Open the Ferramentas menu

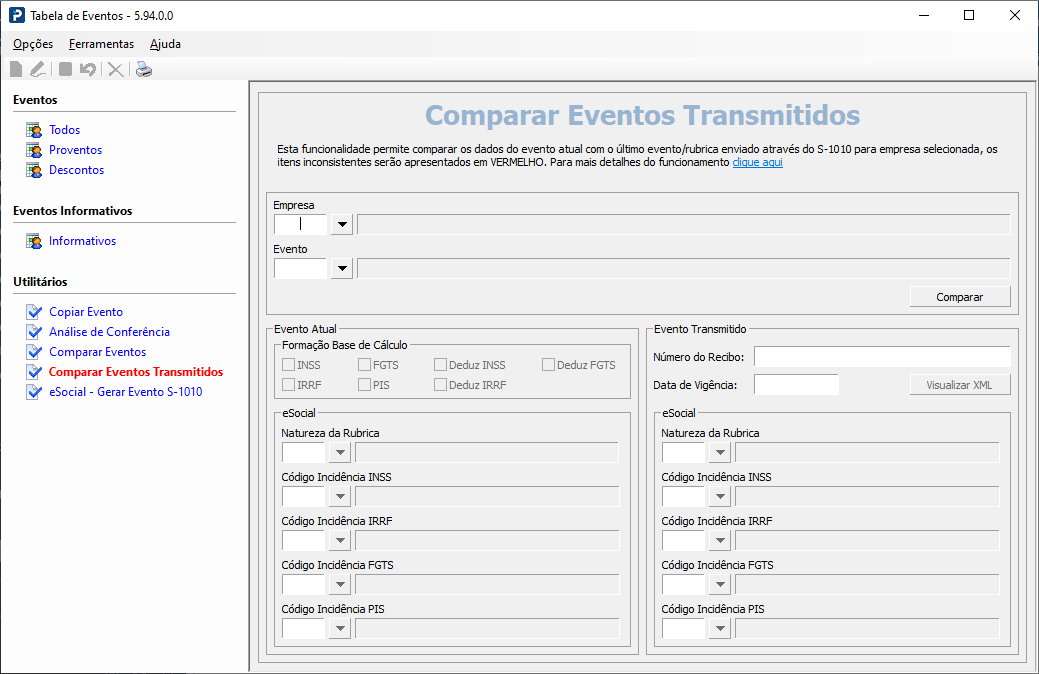(x=101, y=44)
